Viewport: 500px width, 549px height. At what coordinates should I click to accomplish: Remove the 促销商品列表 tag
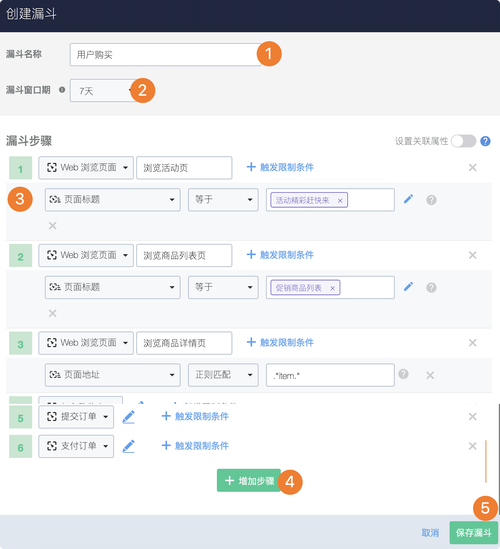coord(332,288)
